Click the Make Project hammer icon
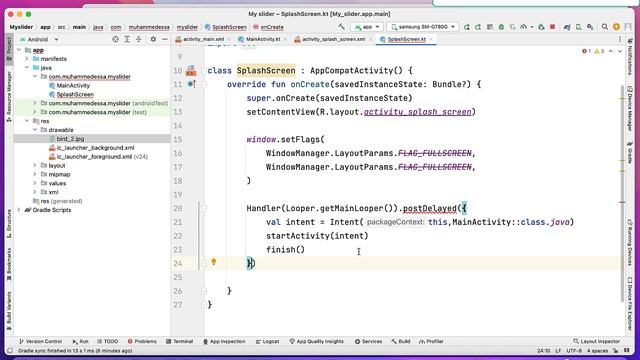The image size is (640, 360). (341, 27)
